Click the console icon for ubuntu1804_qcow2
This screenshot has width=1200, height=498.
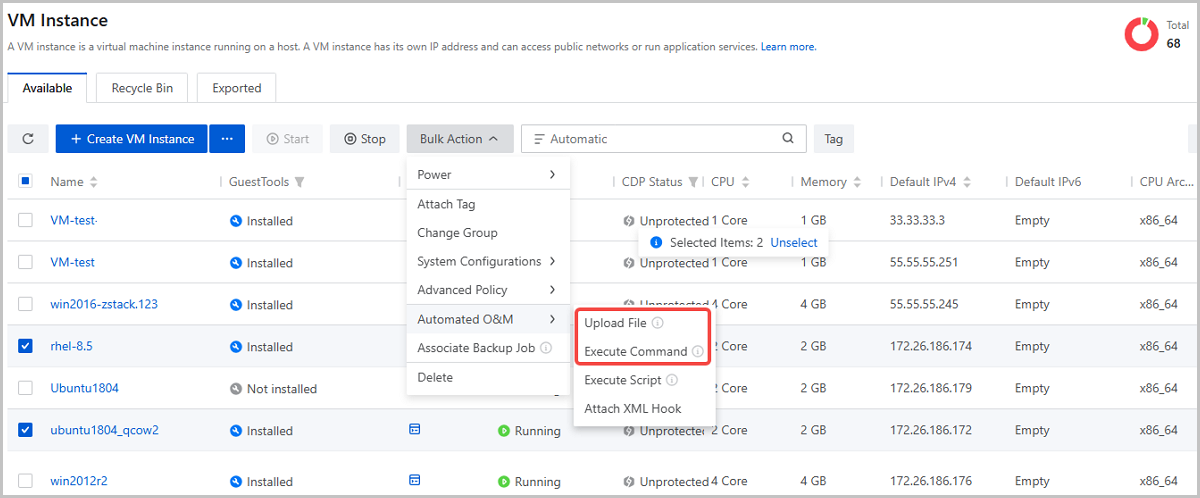(x=415, y=429)
